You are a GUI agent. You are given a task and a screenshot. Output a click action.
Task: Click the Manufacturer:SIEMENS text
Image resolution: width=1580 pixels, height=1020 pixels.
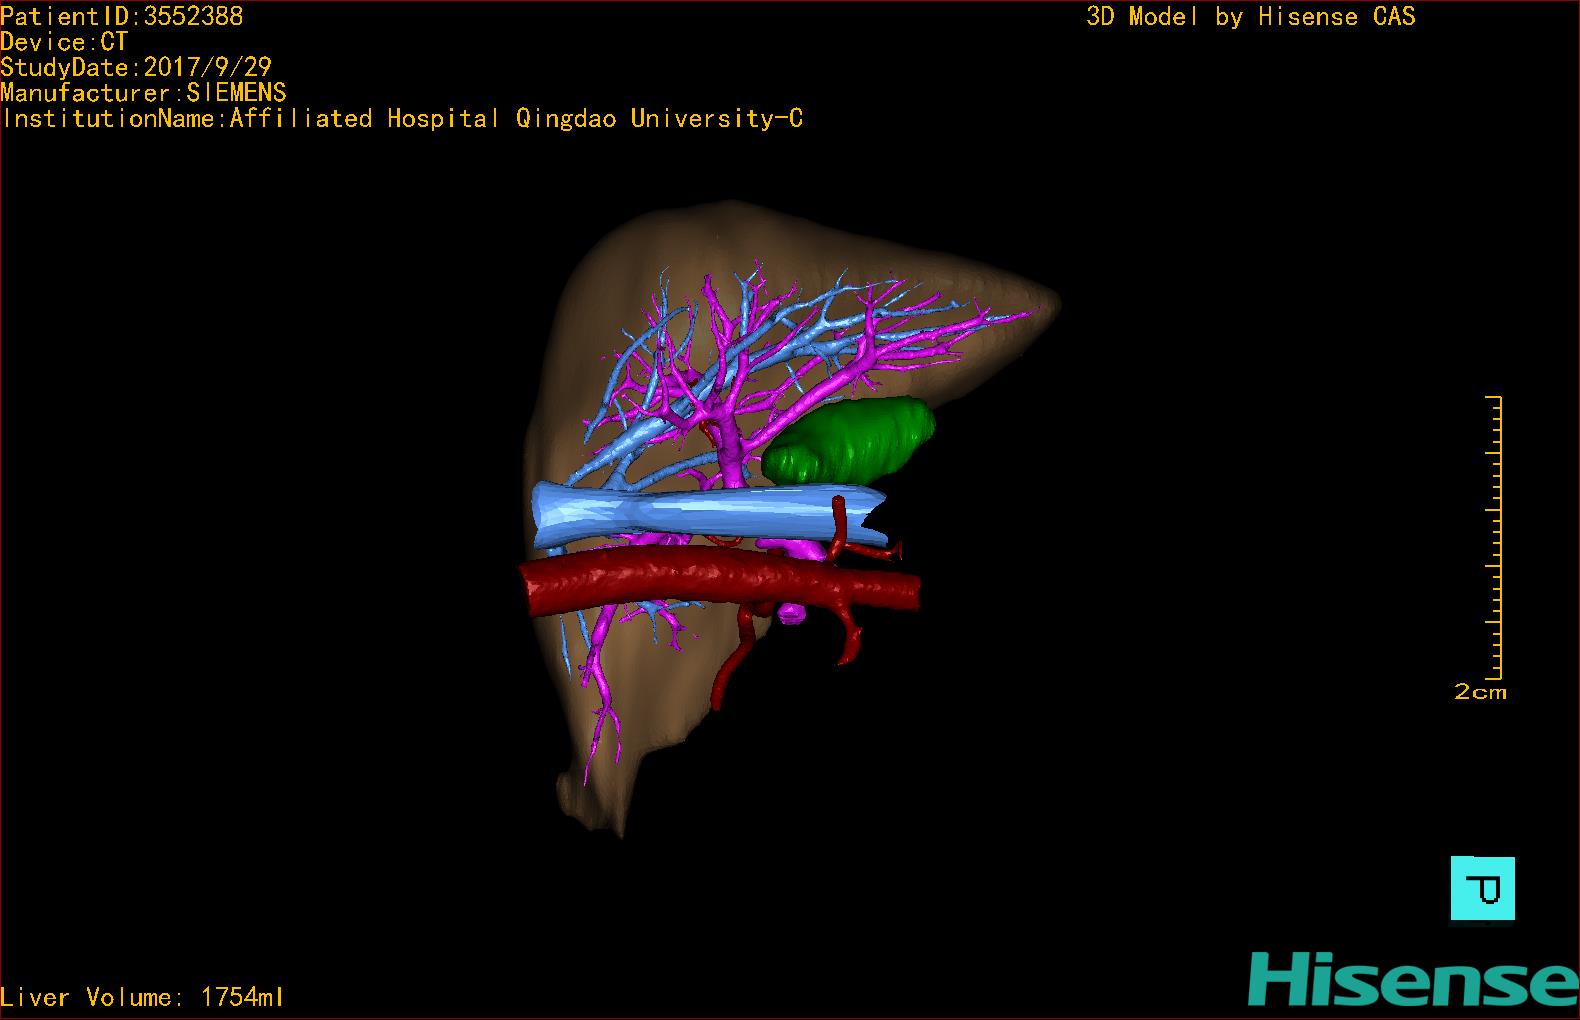pos(143,93)
